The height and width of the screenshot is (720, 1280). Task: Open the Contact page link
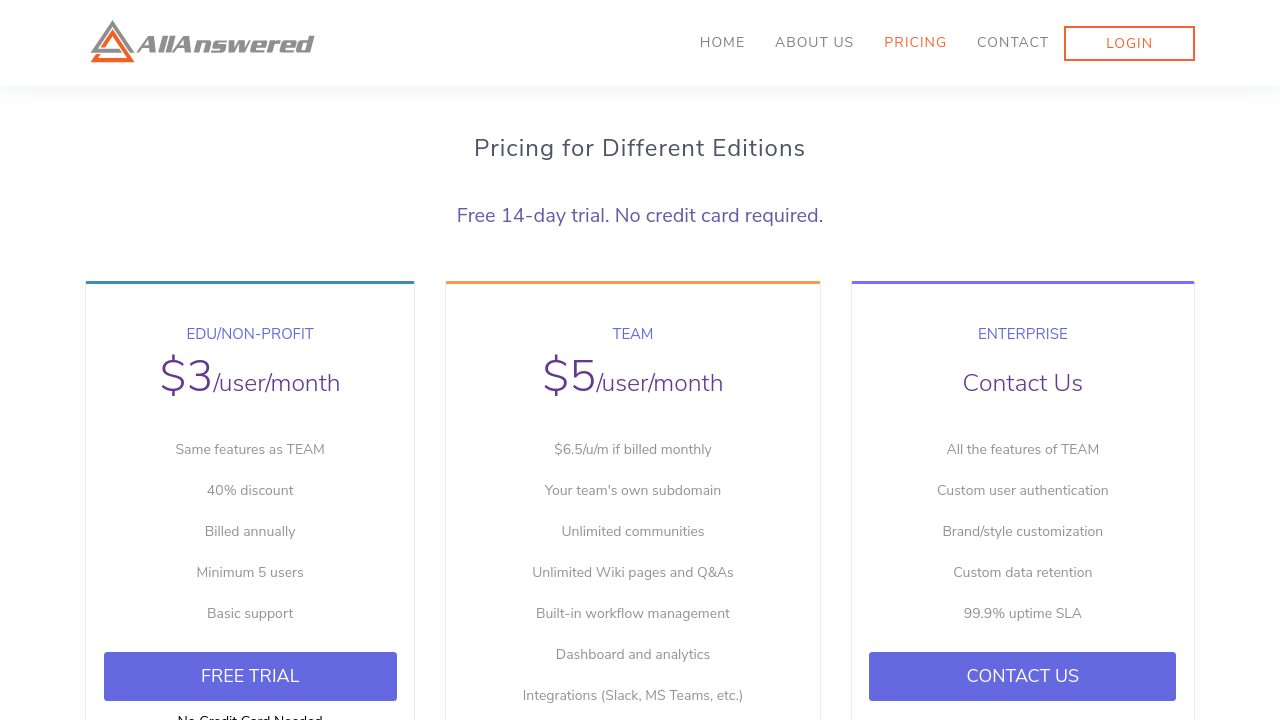click(x=1012, y=43)
